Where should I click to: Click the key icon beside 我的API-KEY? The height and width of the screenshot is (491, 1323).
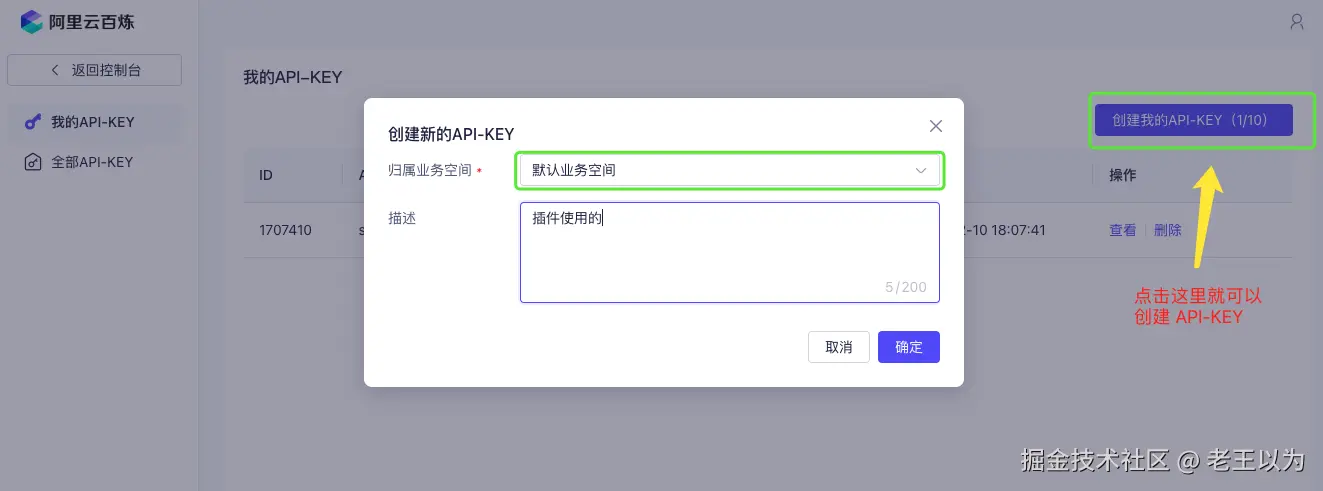click(x=32, y=122)
